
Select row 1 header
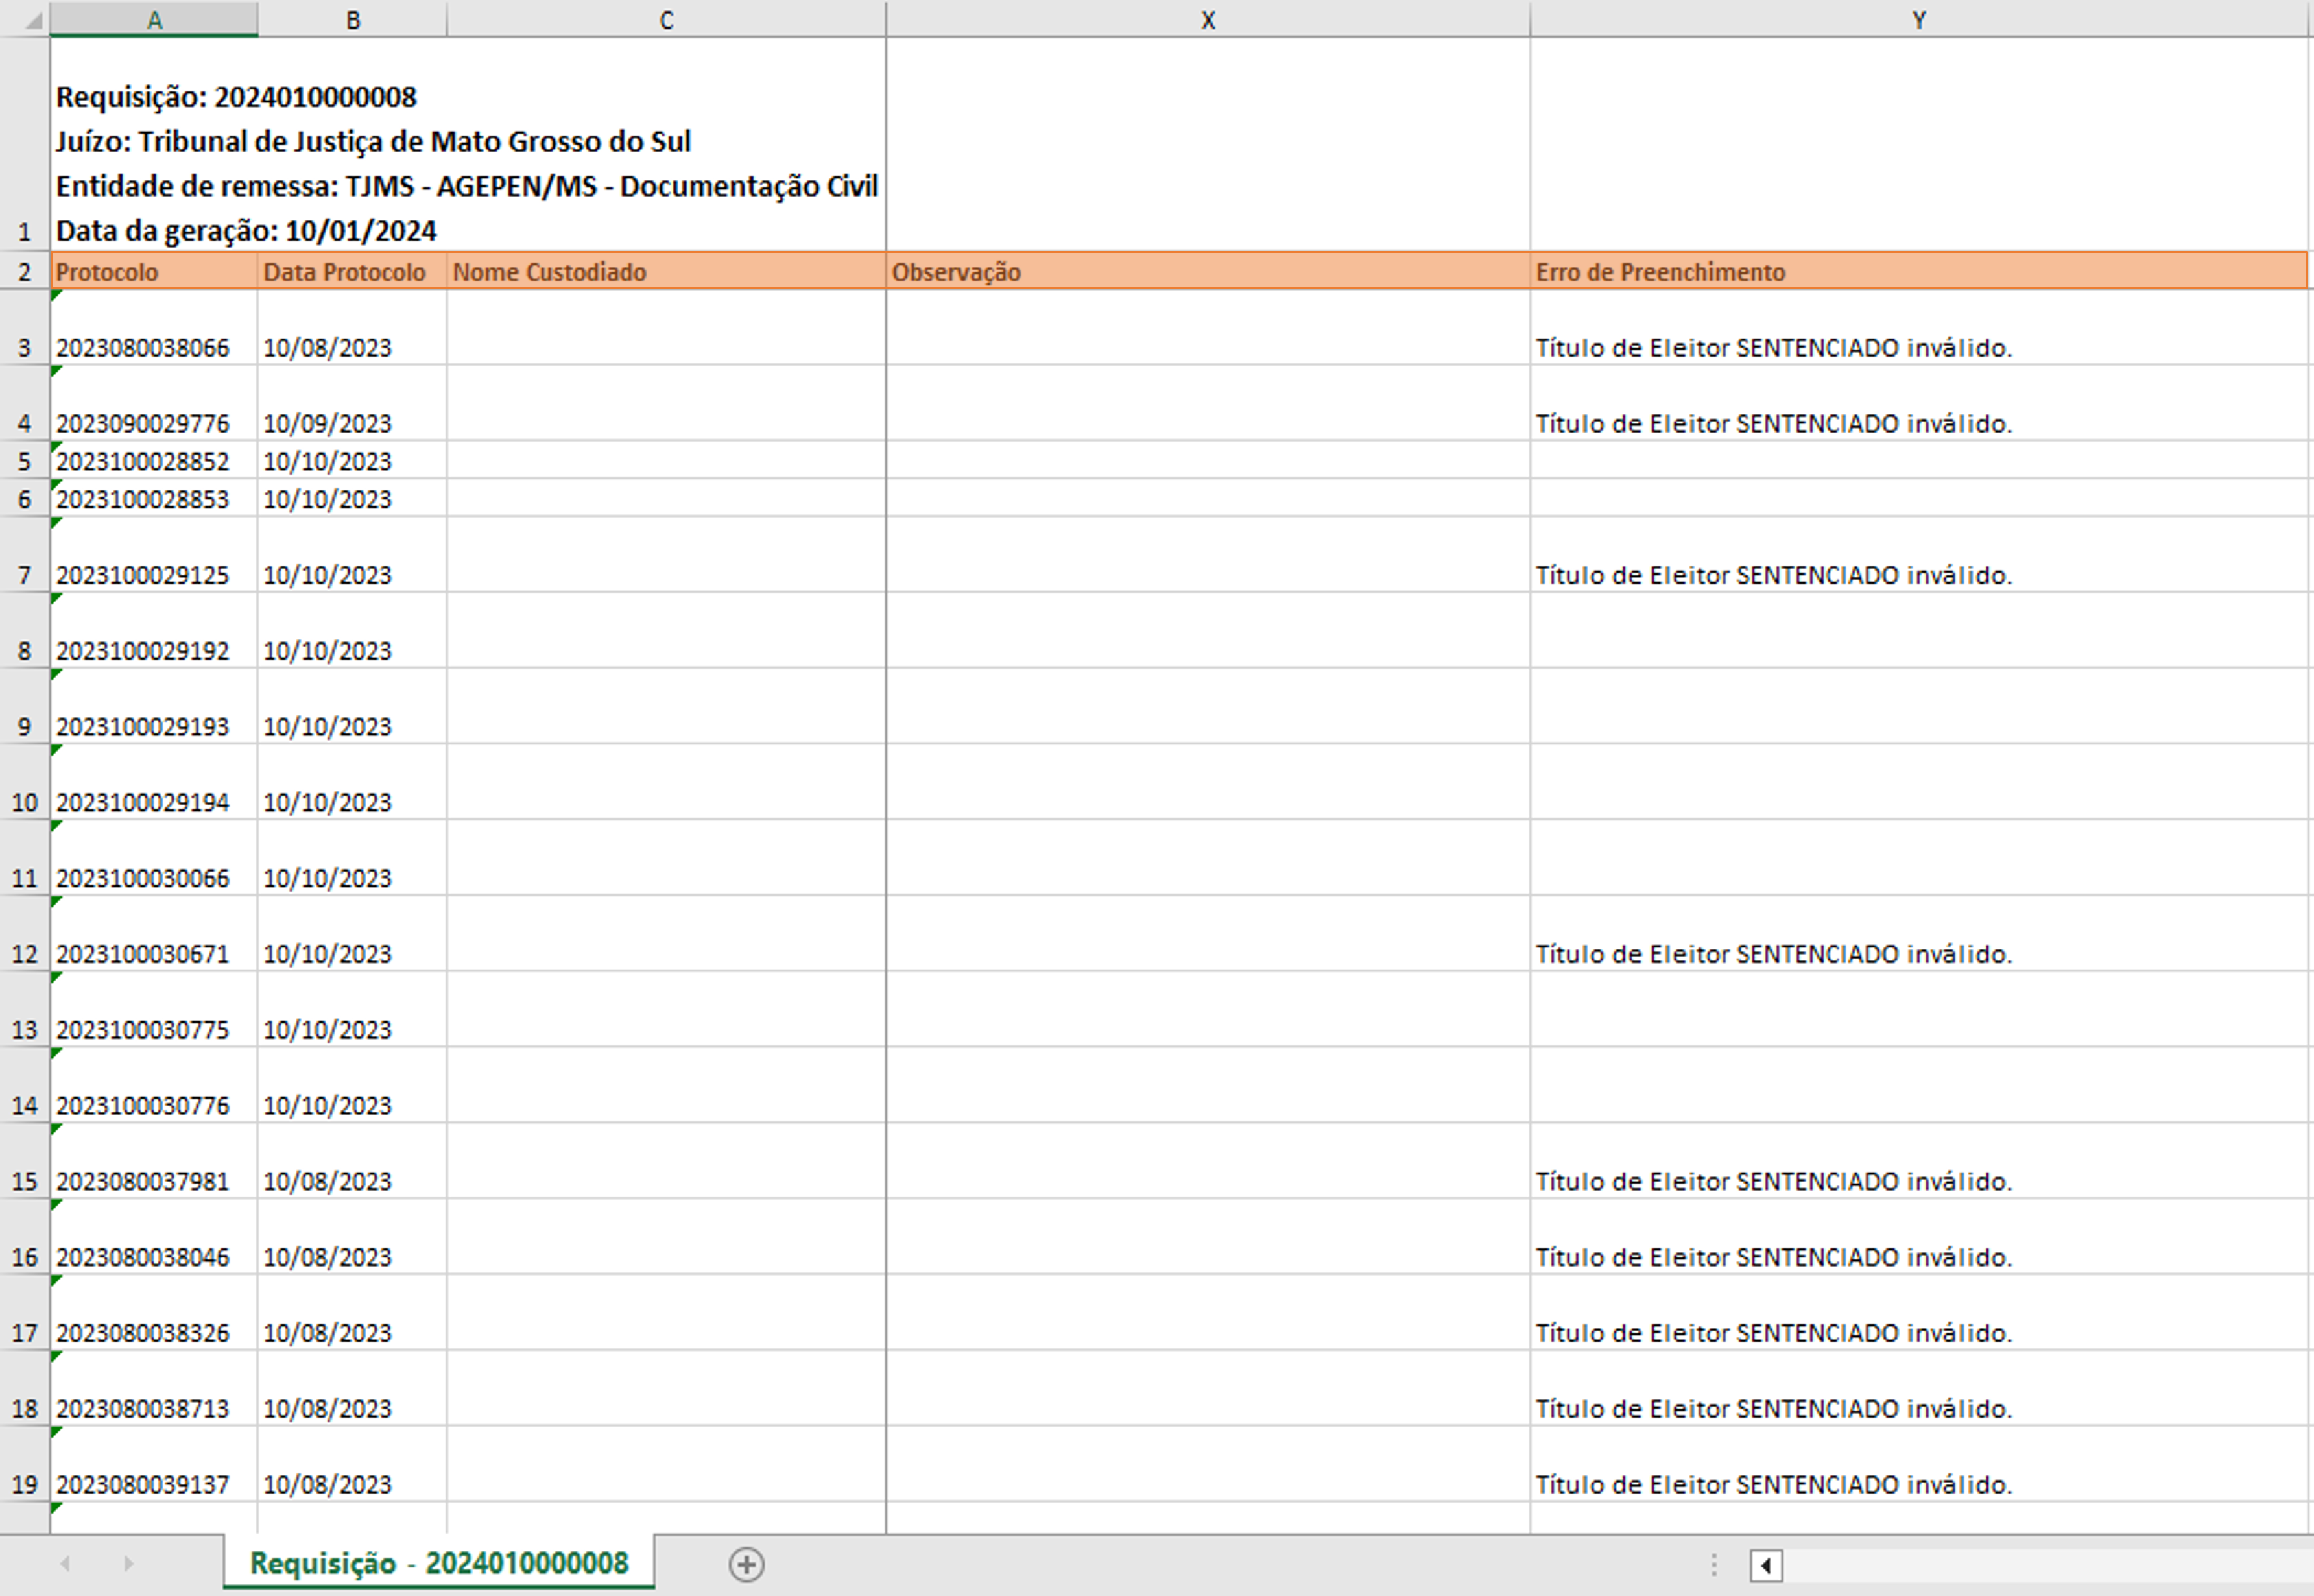[x=24, y=145]
